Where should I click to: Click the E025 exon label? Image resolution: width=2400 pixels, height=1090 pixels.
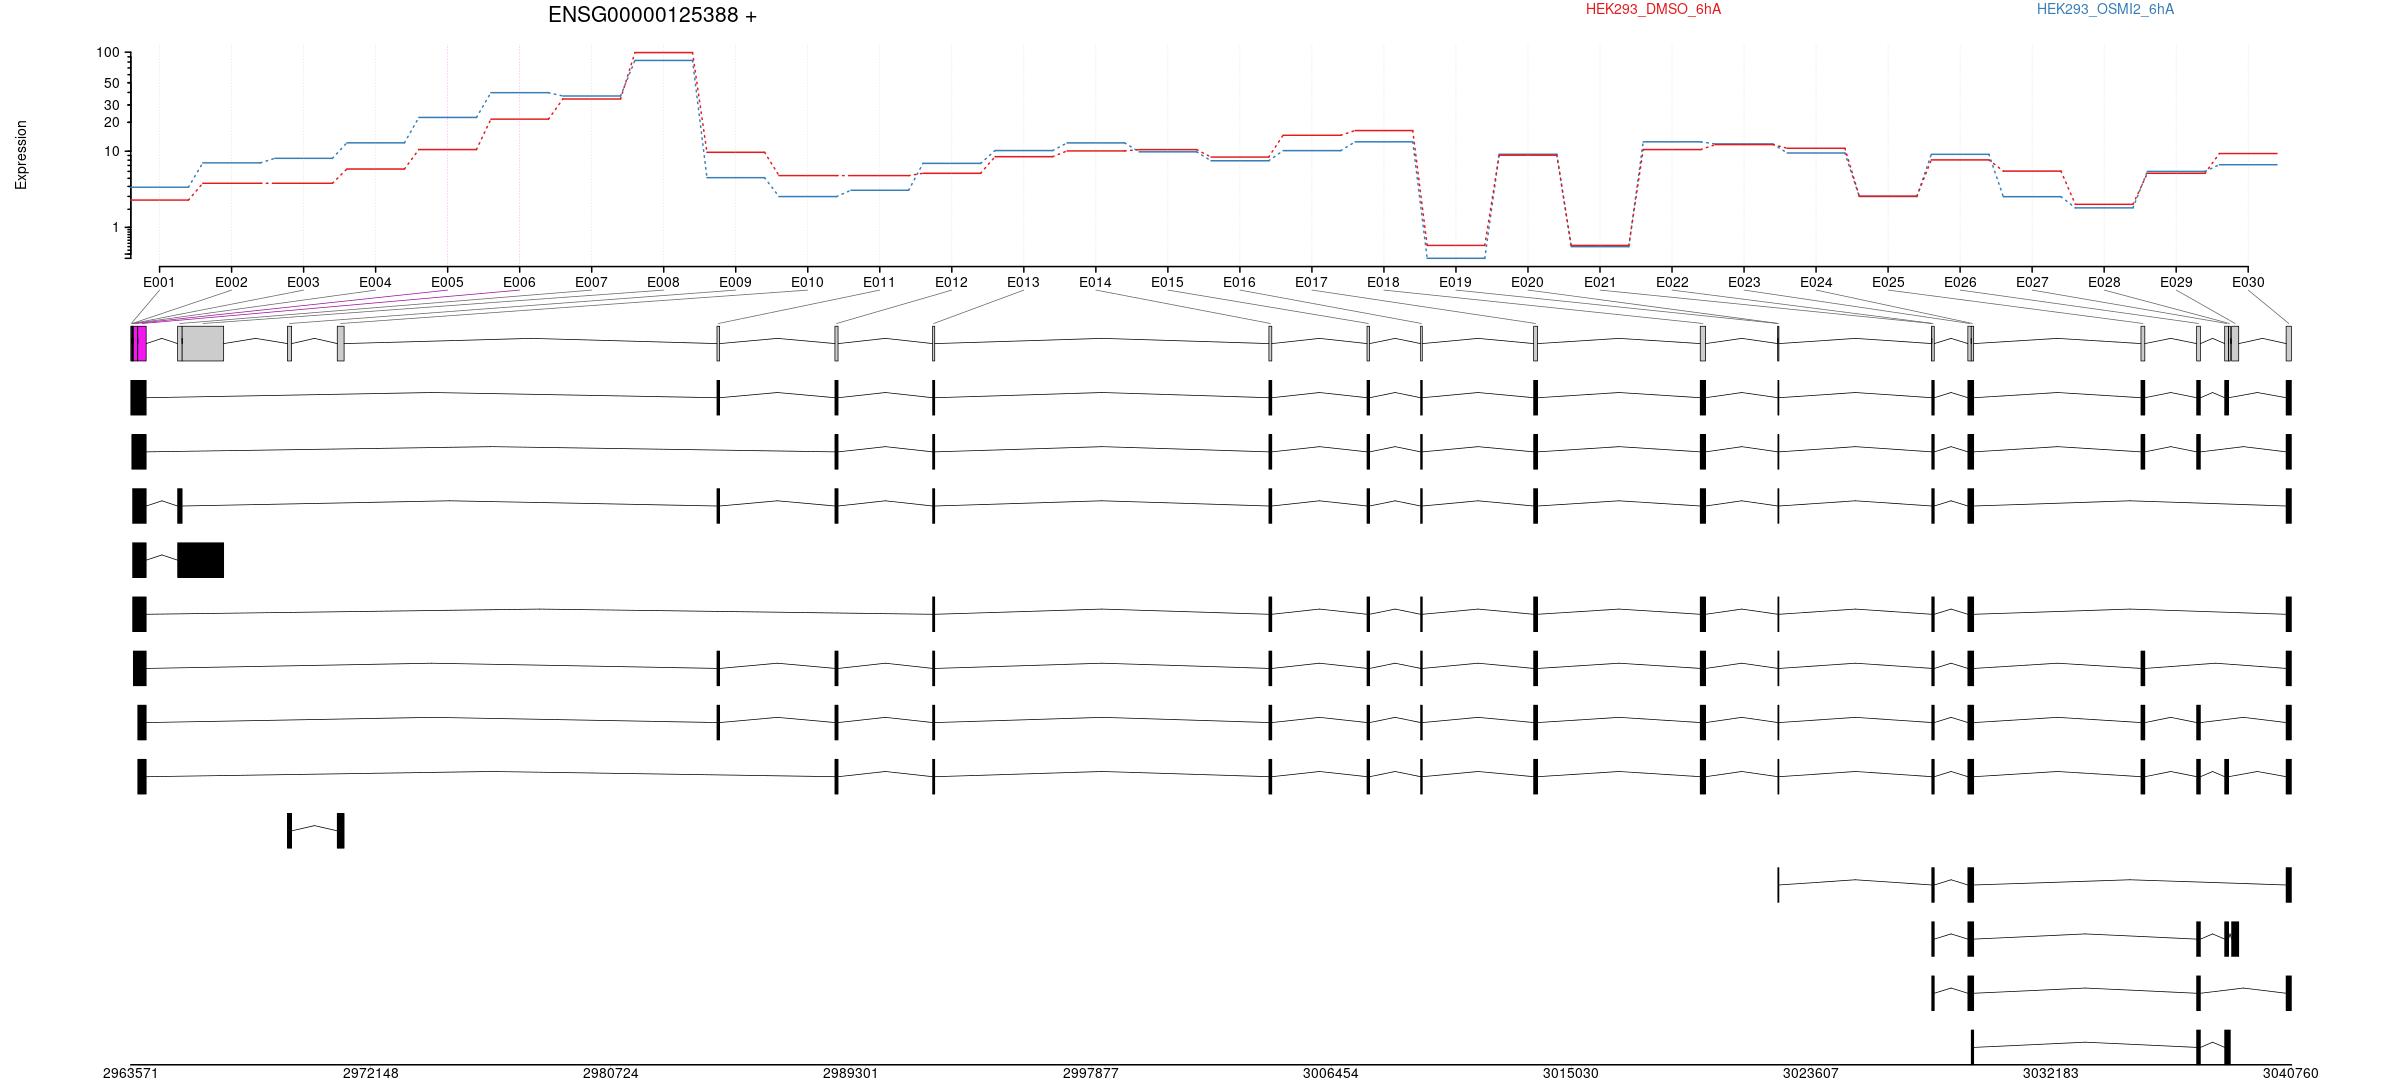click(1888, 282)
